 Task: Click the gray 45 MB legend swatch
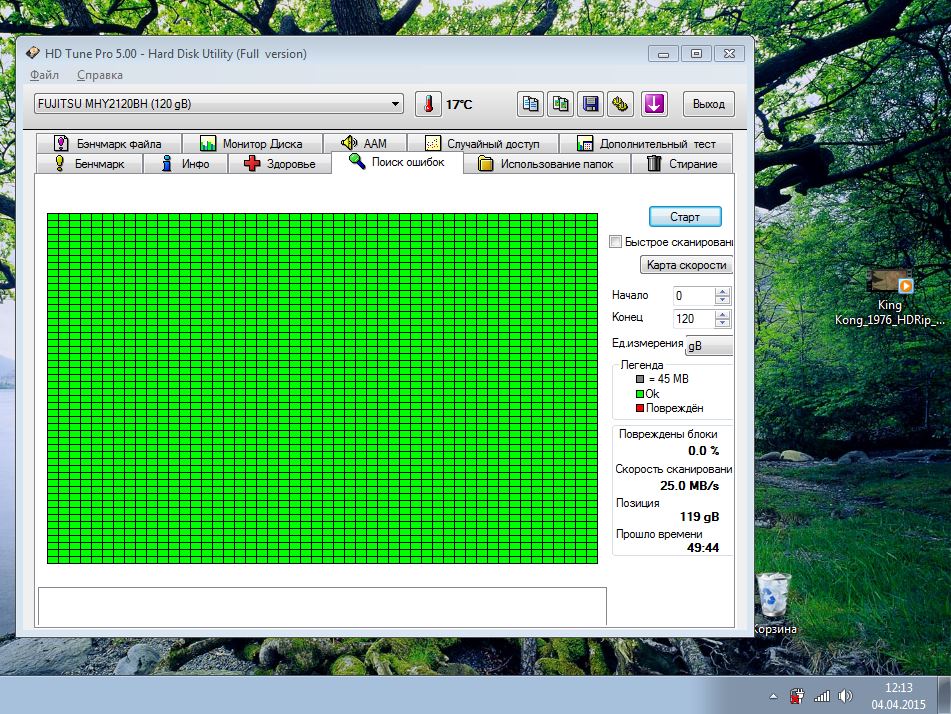coord(639,379)
